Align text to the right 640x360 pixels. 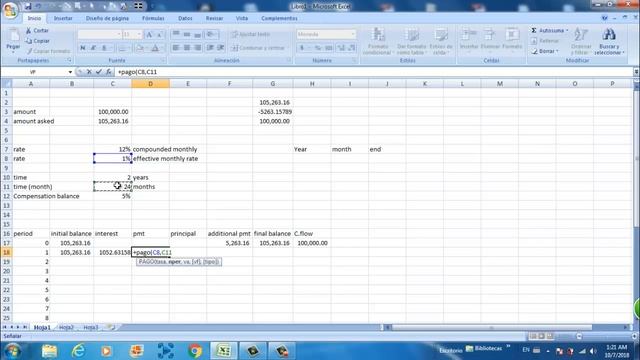[198, 48]
